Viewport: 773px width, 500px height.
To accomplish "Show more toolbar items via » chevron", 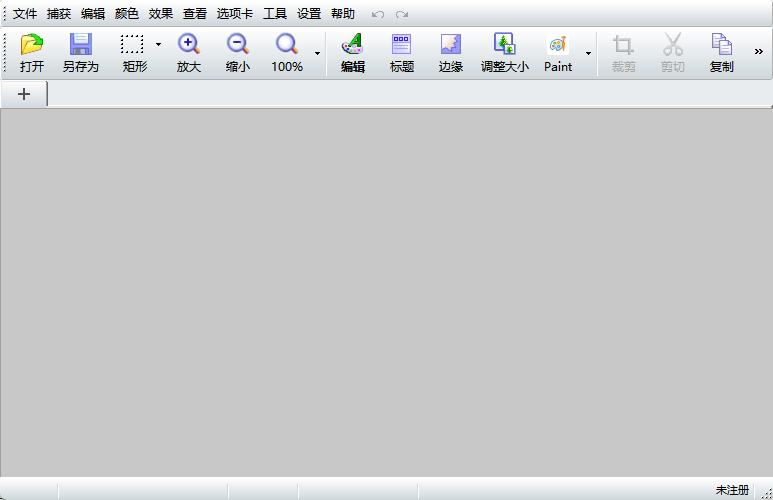I will coord(759,51).
